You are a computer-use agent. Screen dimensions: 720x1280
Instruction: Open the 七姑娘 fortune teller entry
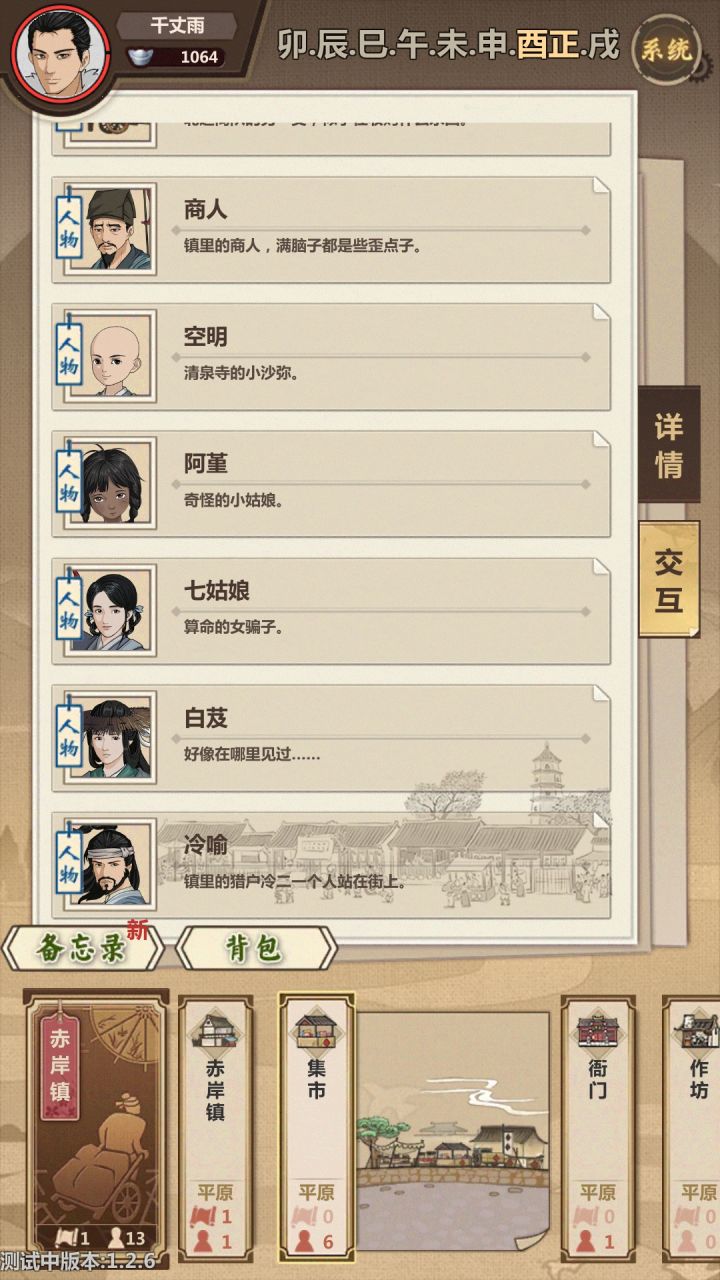(332, 609)
